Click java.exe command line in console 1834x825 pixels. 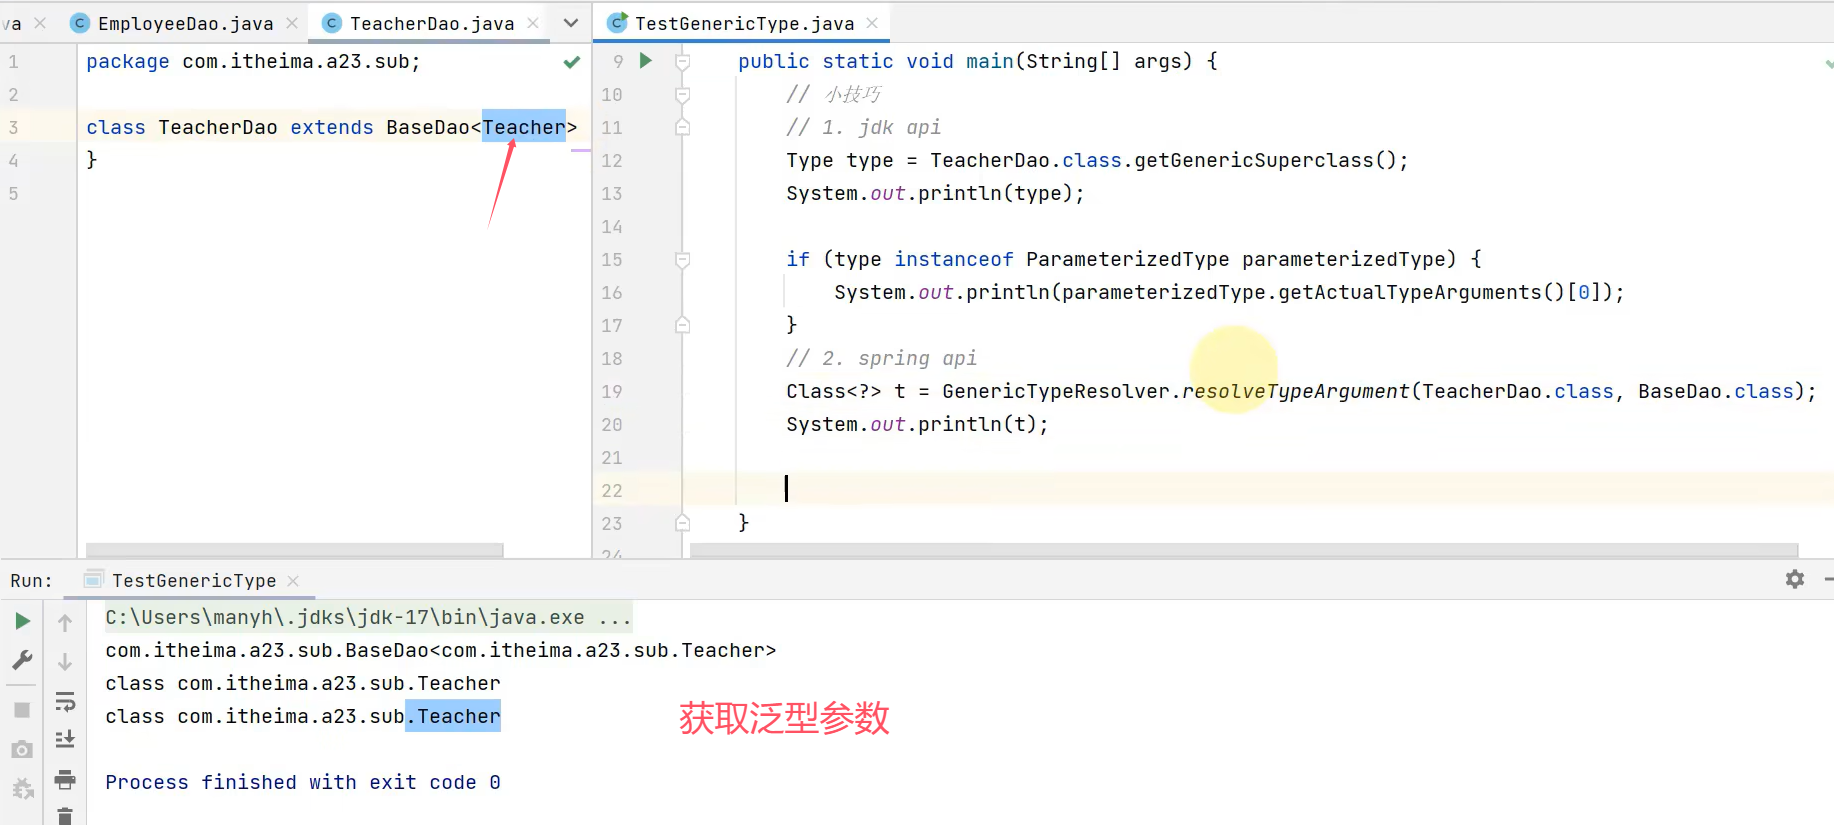368,617
